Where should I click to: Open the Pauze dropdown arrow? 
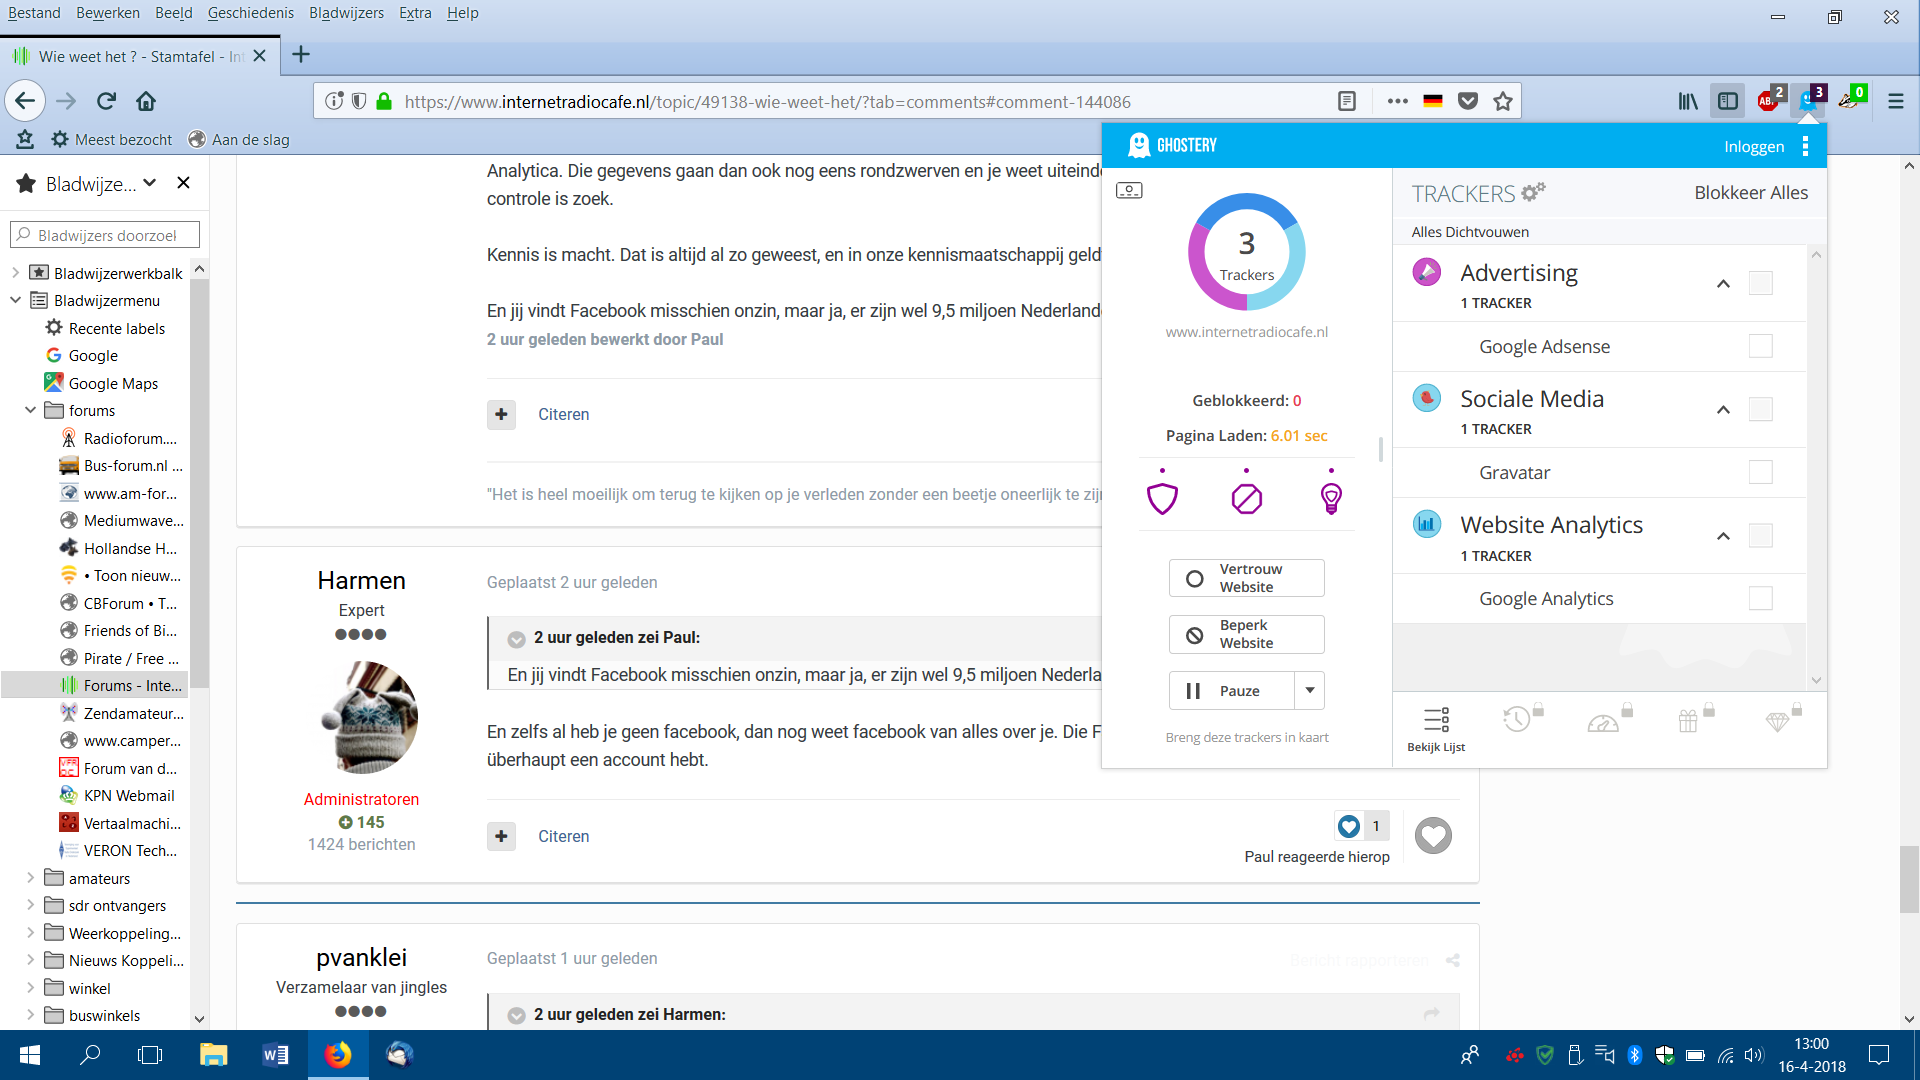(x=1309, y=690)
